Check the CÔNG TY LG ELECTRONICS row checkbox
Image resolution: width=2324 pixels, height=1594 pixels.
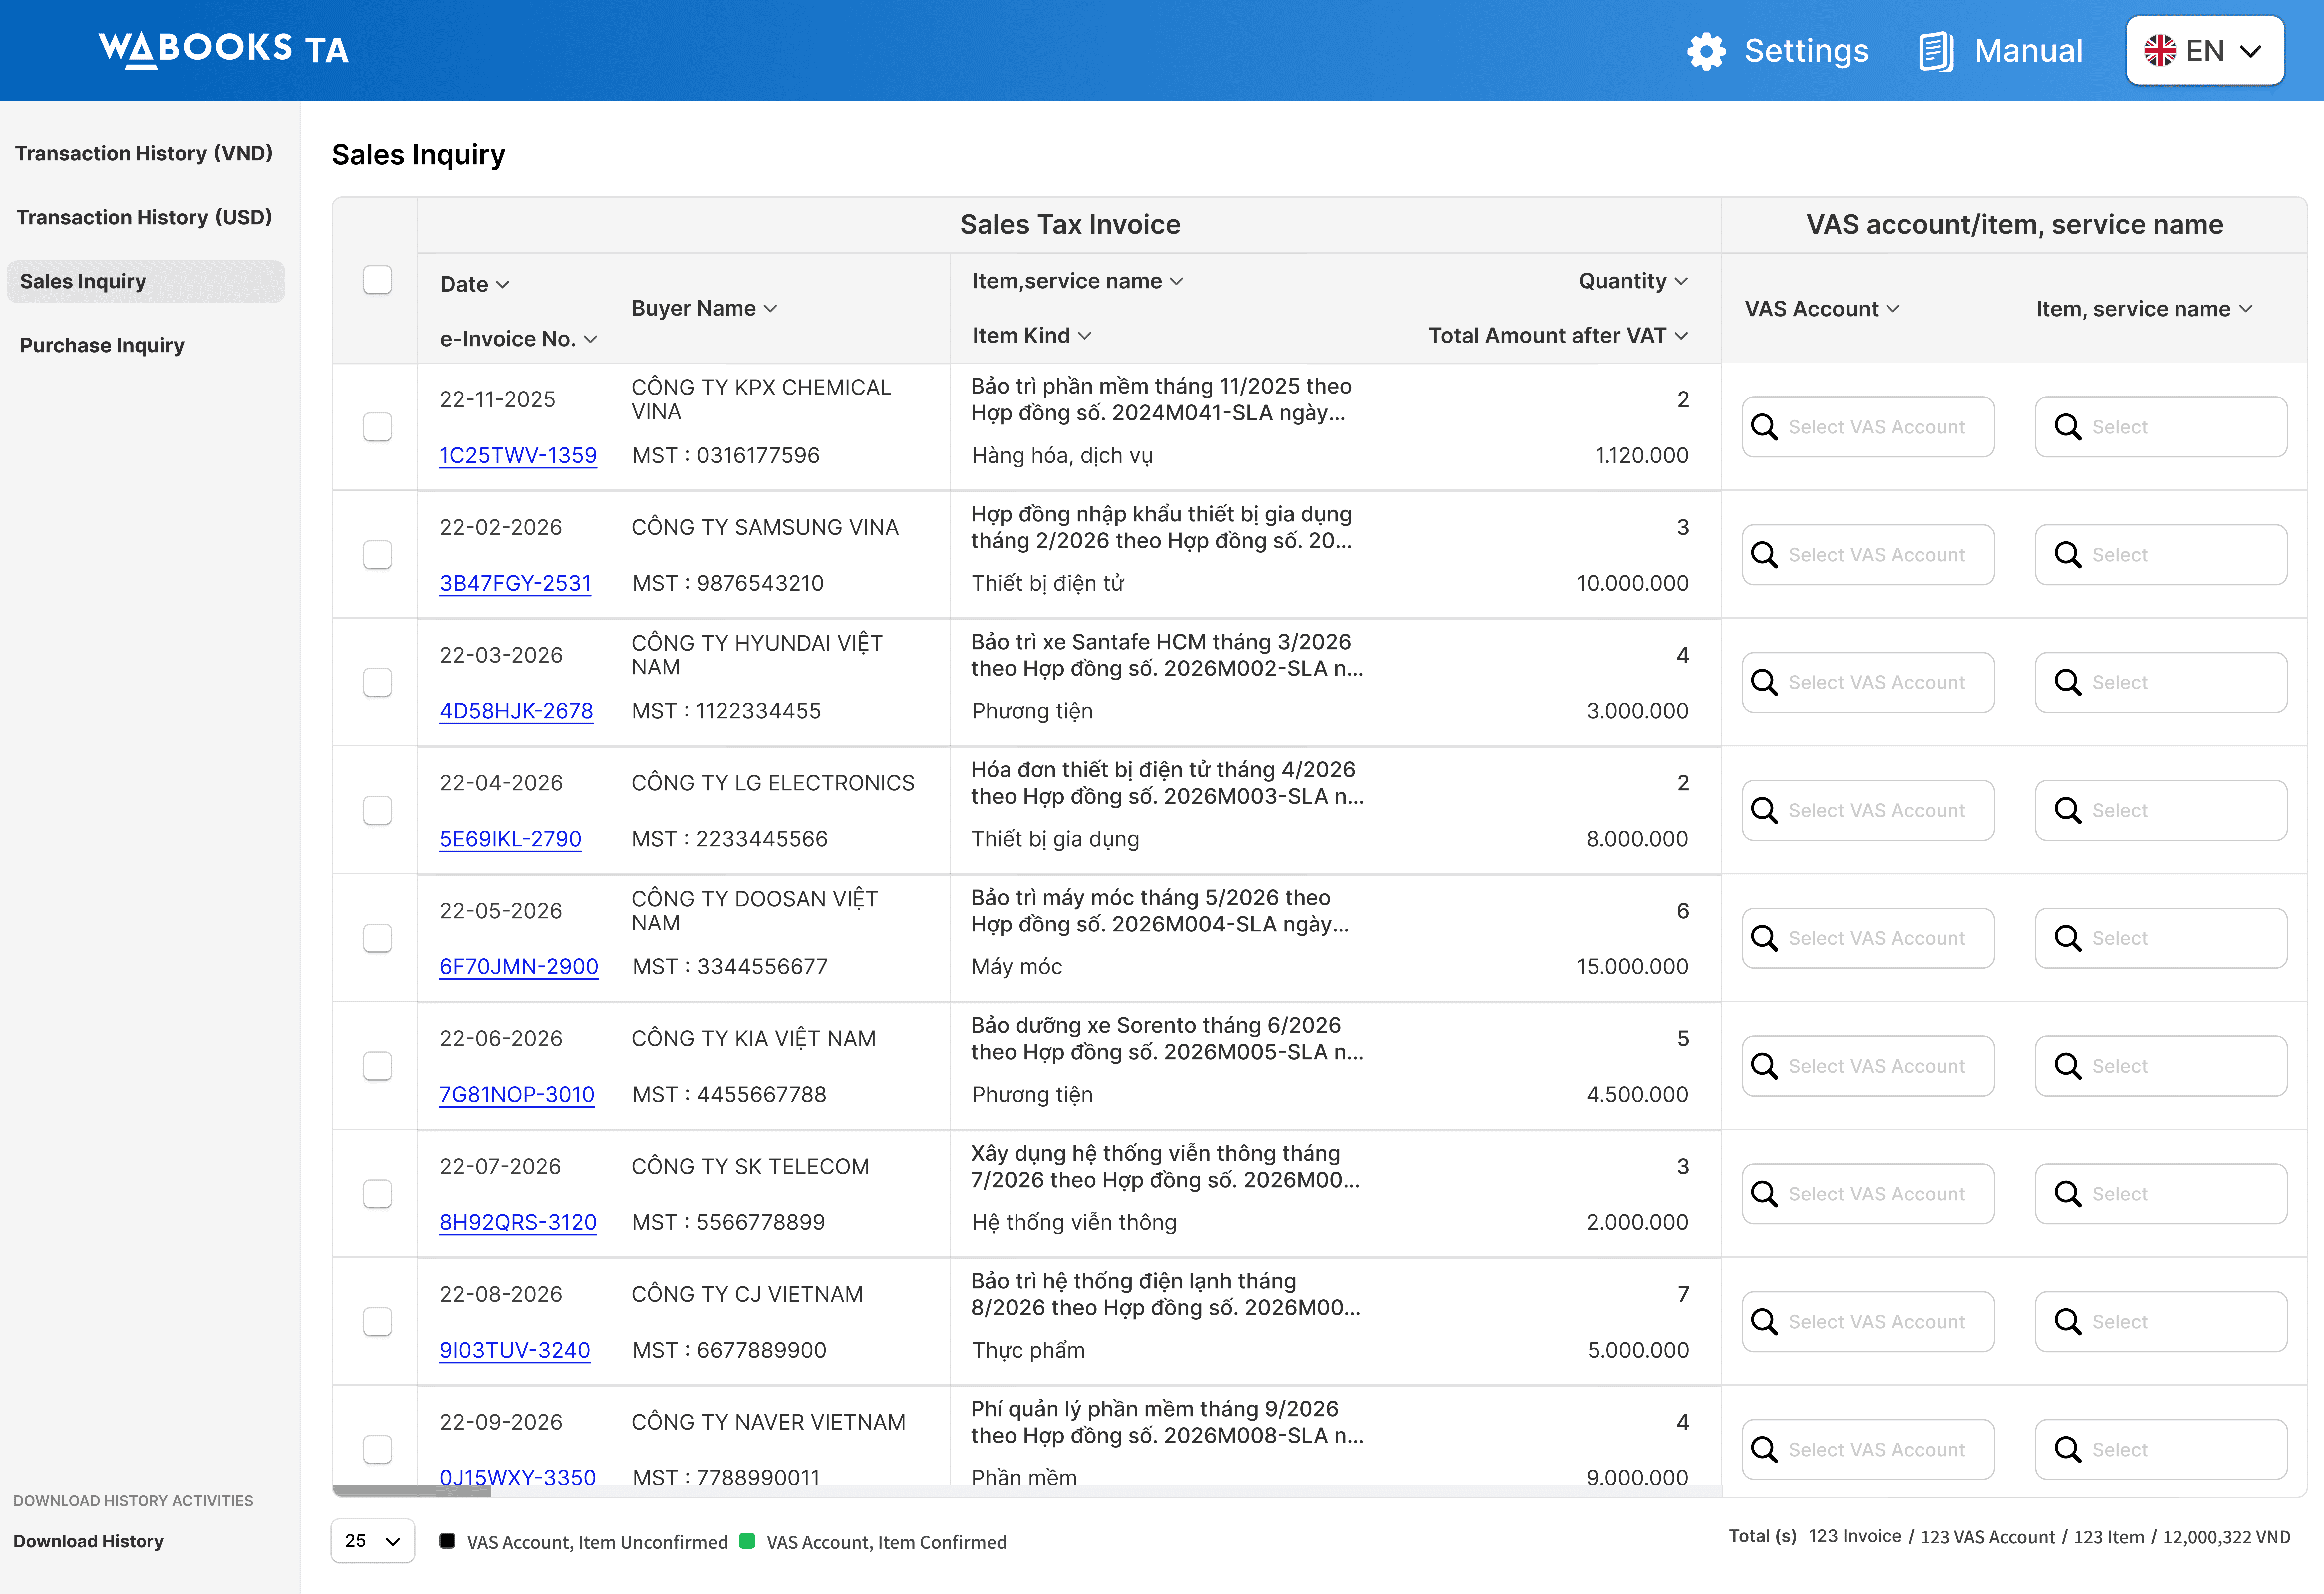[377, 810]
